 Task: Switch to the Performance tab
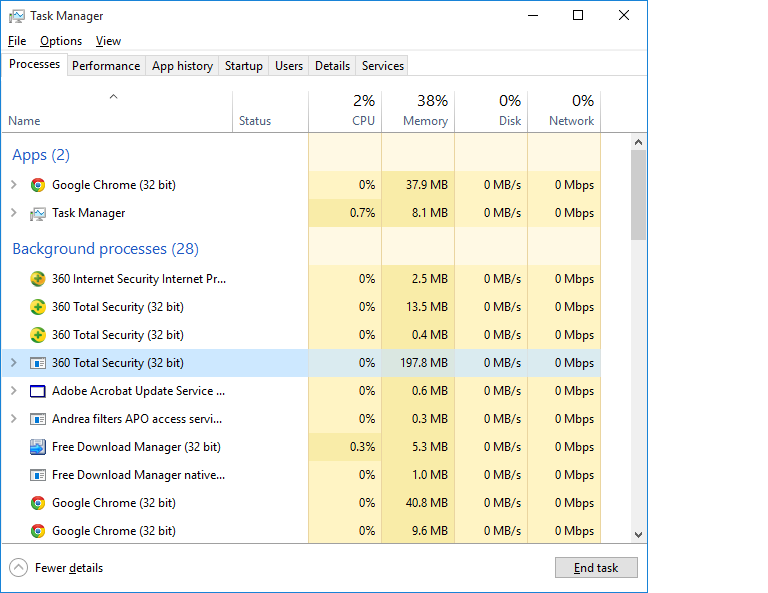pos(106,66)
